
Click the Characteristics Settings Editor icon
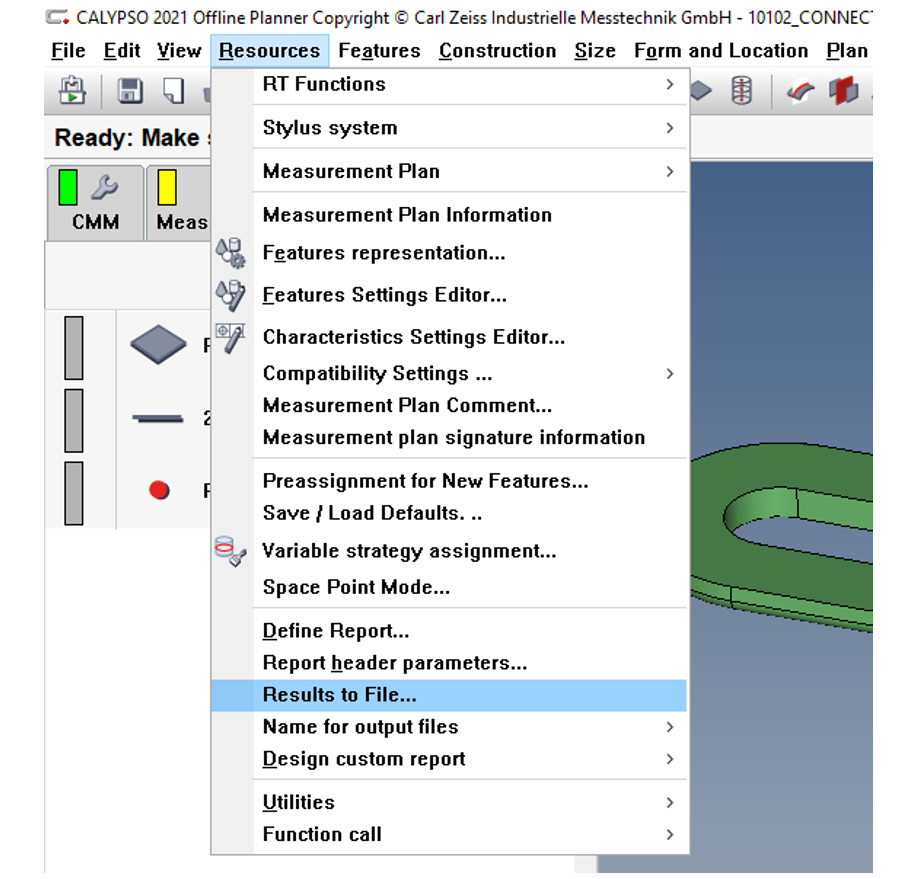click(x=230, y=338)
